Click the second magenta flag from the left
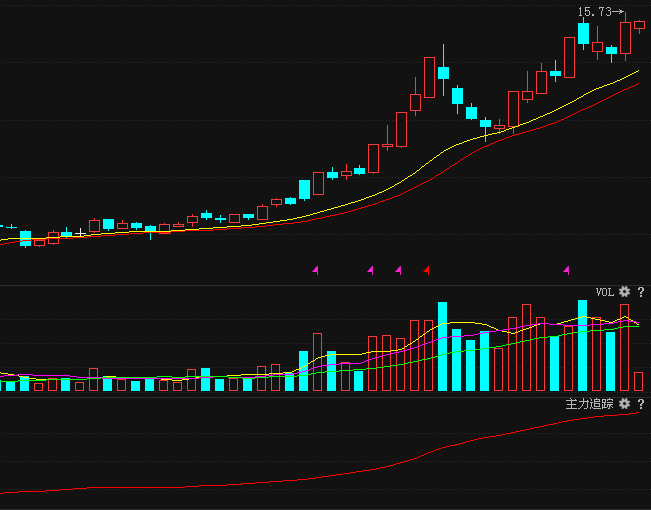 (x=371, y=270)
